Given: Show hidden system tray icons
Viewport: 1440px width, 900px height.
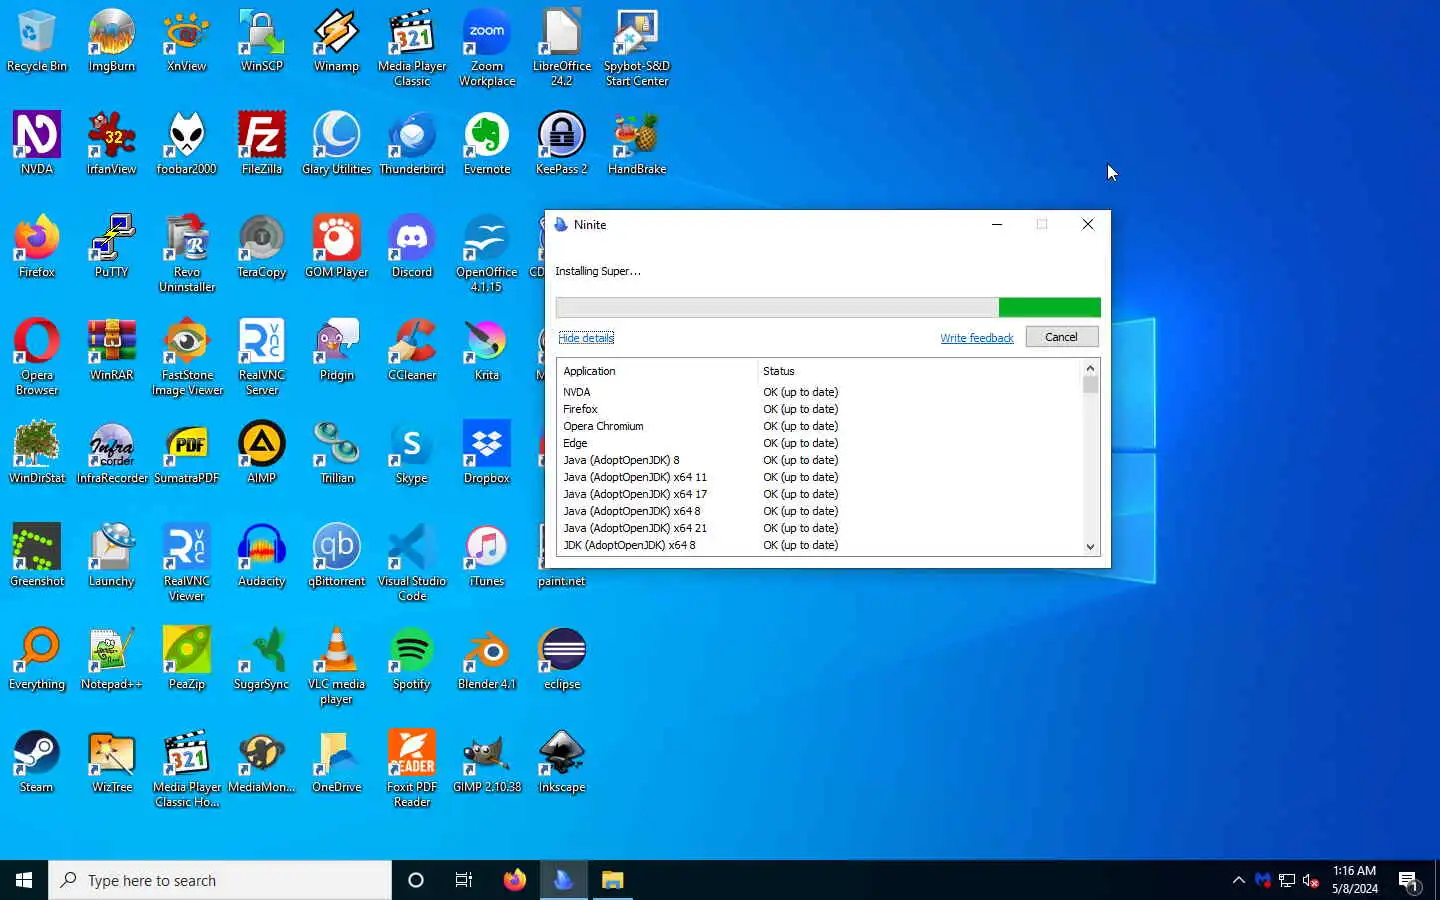Looking at the screenshot, I should click(x=1239, y=880).
